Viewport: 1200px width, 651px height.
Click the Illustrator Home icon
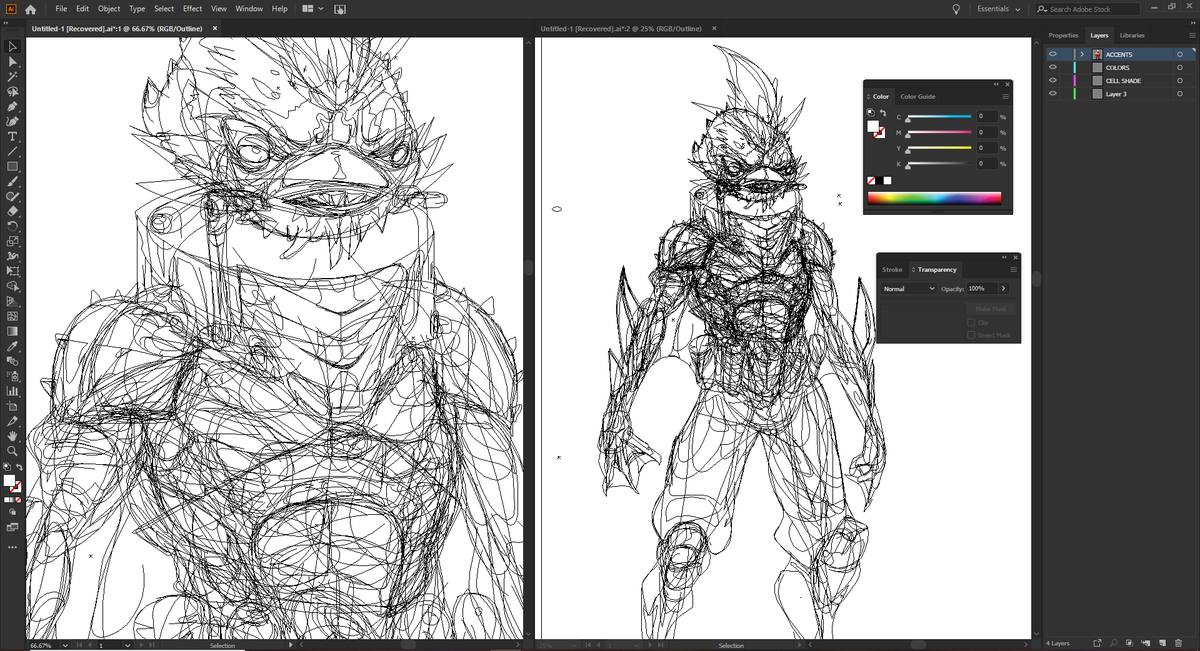pos(31,8)
